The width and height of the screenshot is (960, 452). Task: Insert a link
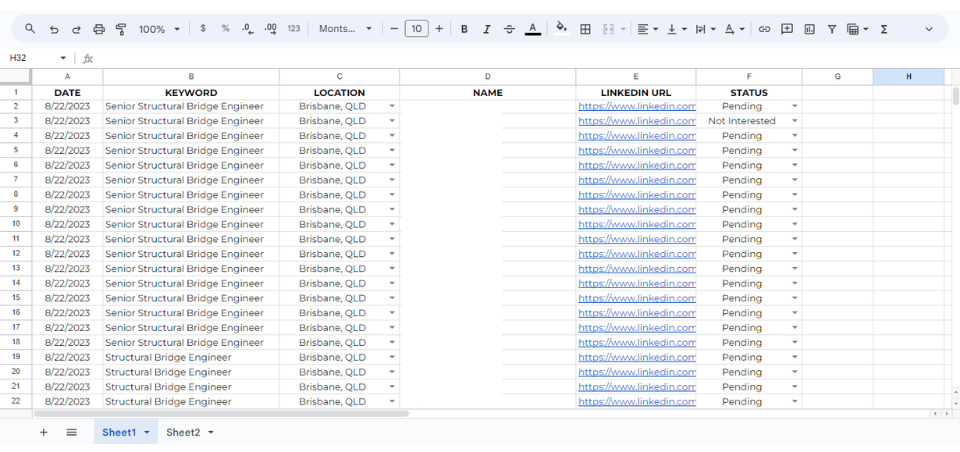(764, 29)
